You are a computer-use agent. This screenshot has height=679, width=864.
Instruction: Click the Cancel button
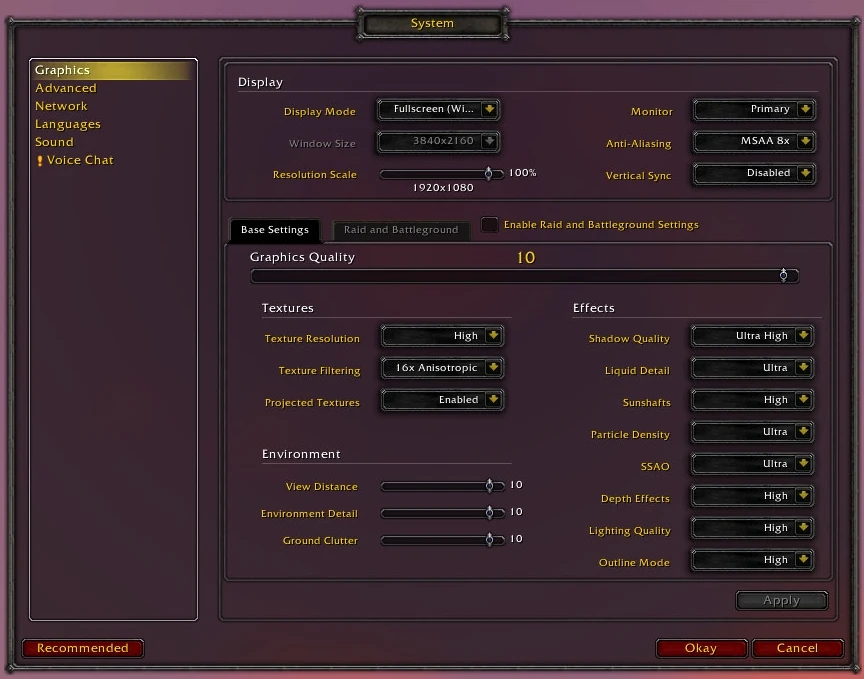(x=797, y=648)
